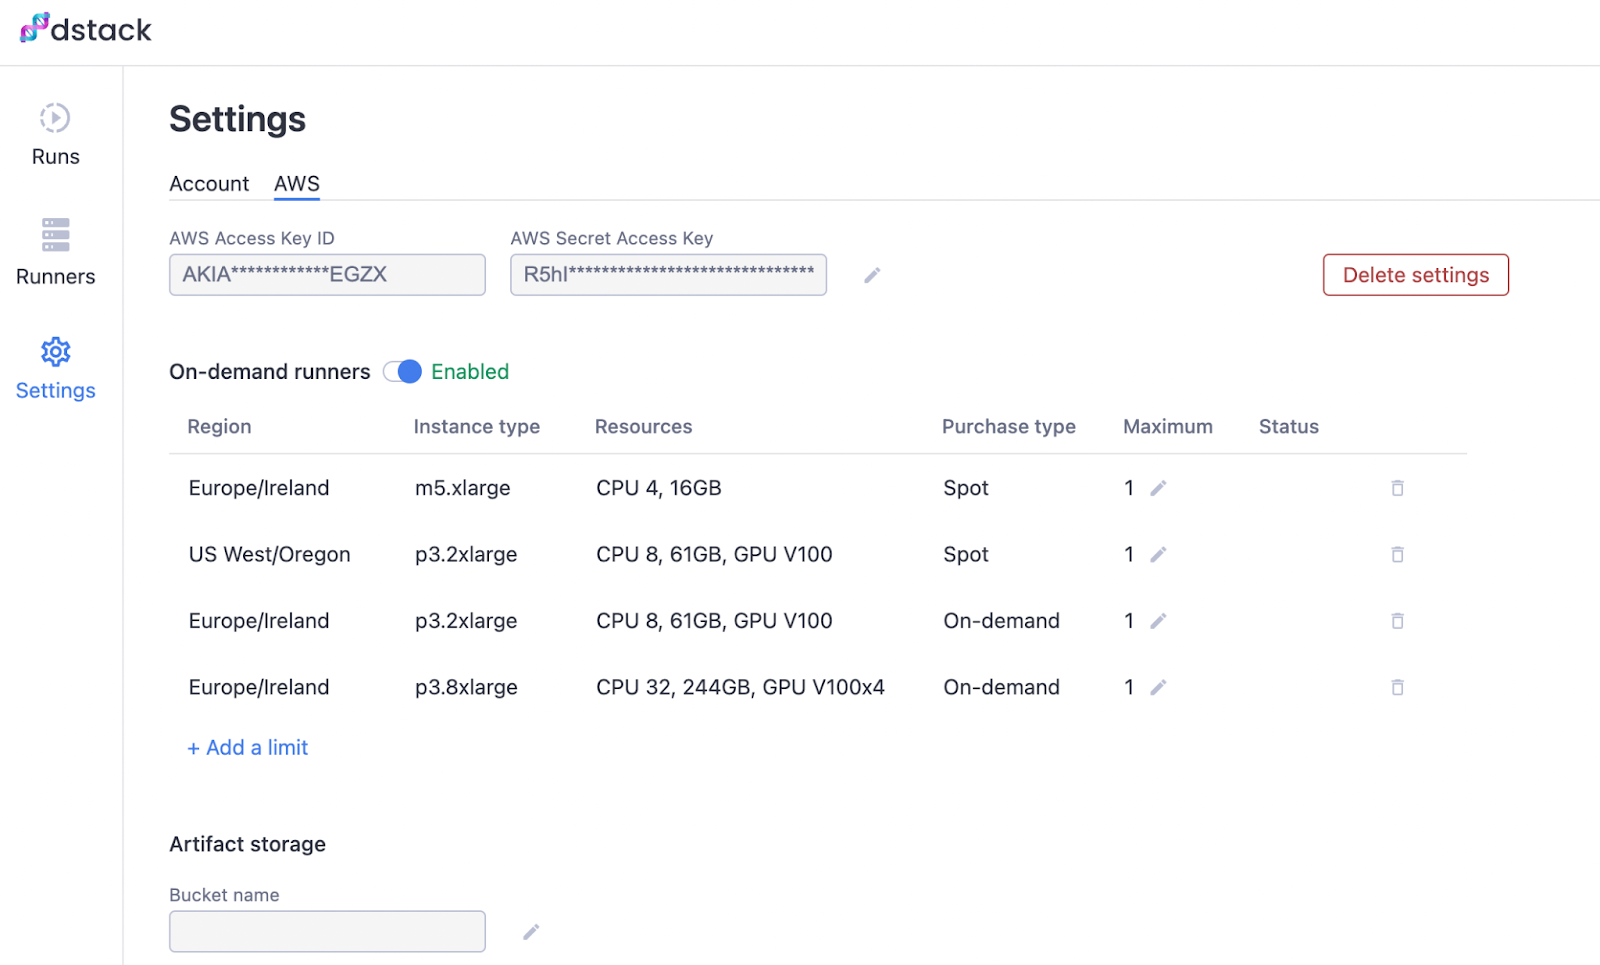The image size is (1600, 965).
Task: Click the dstack logo
Action: [x=86, y=29]
